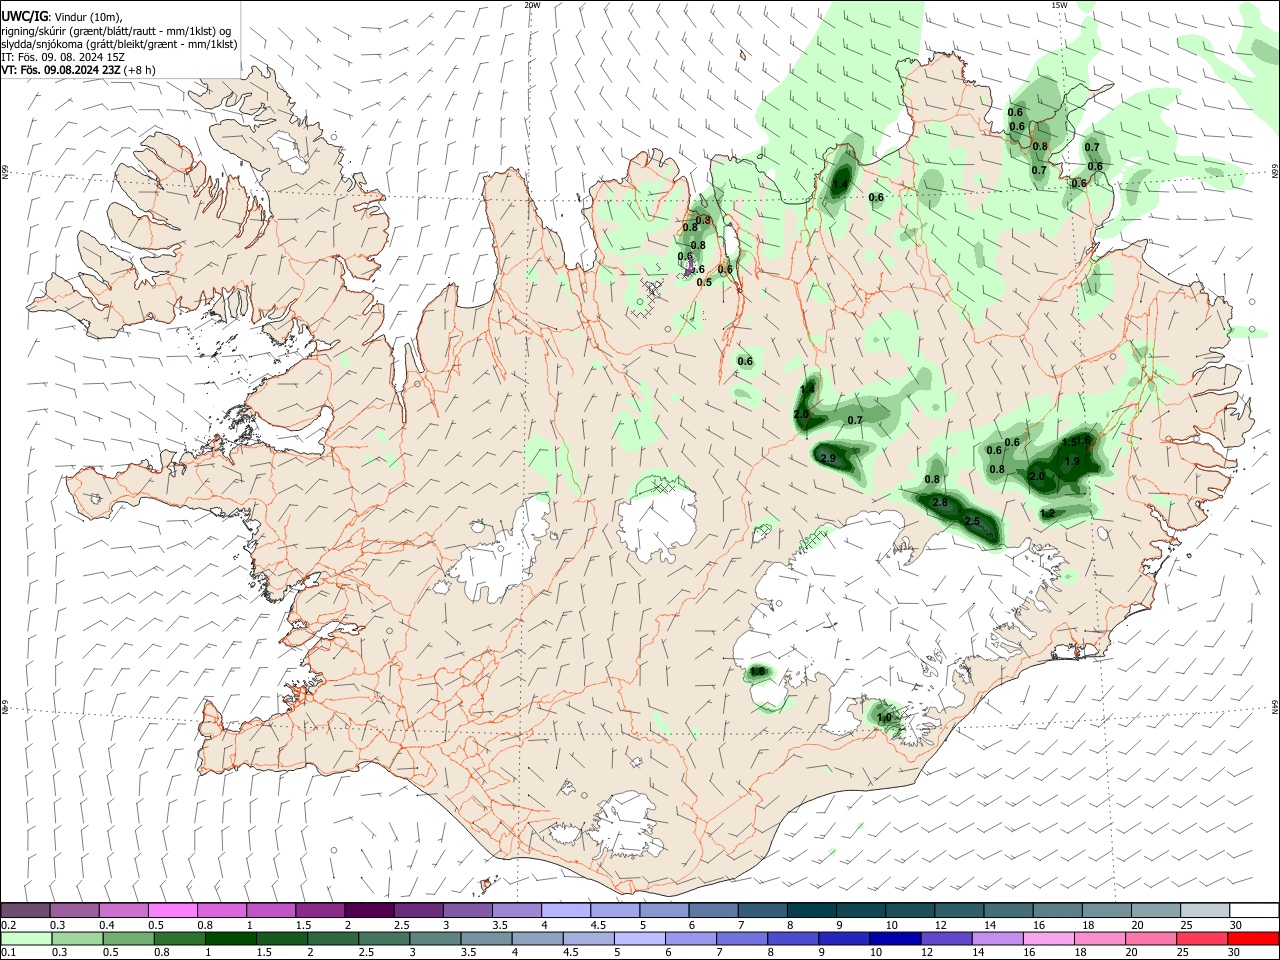1280x960 pixels.
Task: Click the 1.4 precipitation value in the north
Action: pos(840,184)
